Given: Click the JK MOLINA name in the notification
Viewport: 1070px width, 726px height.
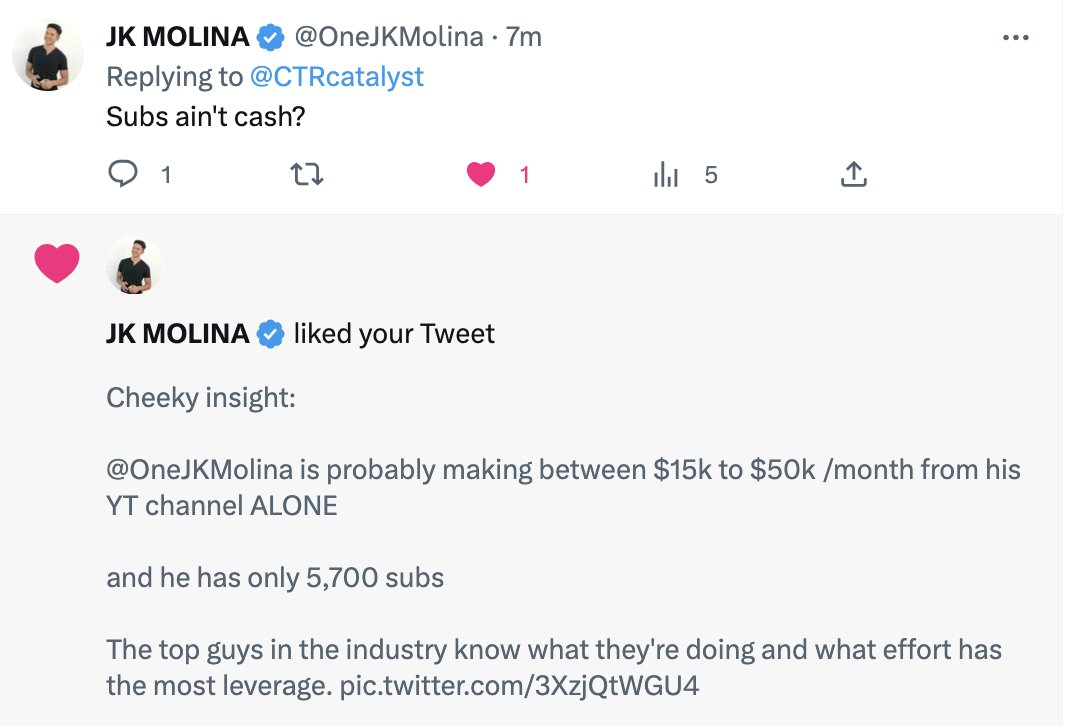Looking at the screenshot, I should [177, 333].
